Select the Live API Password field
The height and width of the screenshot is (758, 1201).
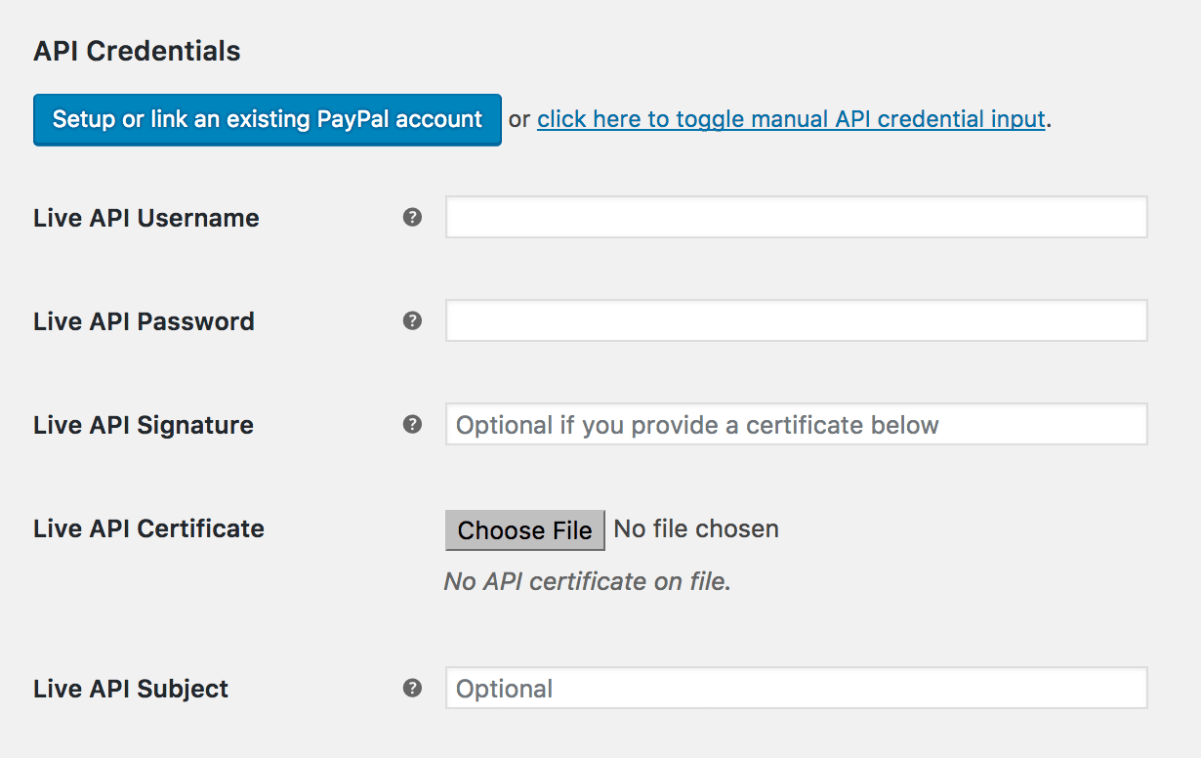(795, 320)
